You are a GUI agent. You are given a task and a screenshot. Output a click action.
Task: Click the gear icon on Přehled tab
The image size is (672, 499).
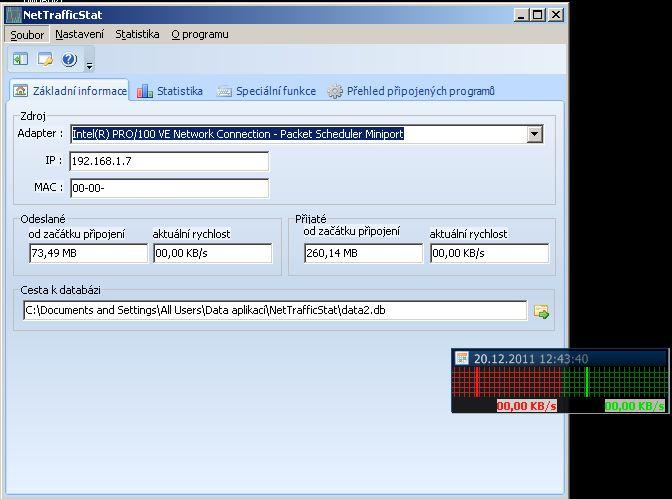coord(335,91)
